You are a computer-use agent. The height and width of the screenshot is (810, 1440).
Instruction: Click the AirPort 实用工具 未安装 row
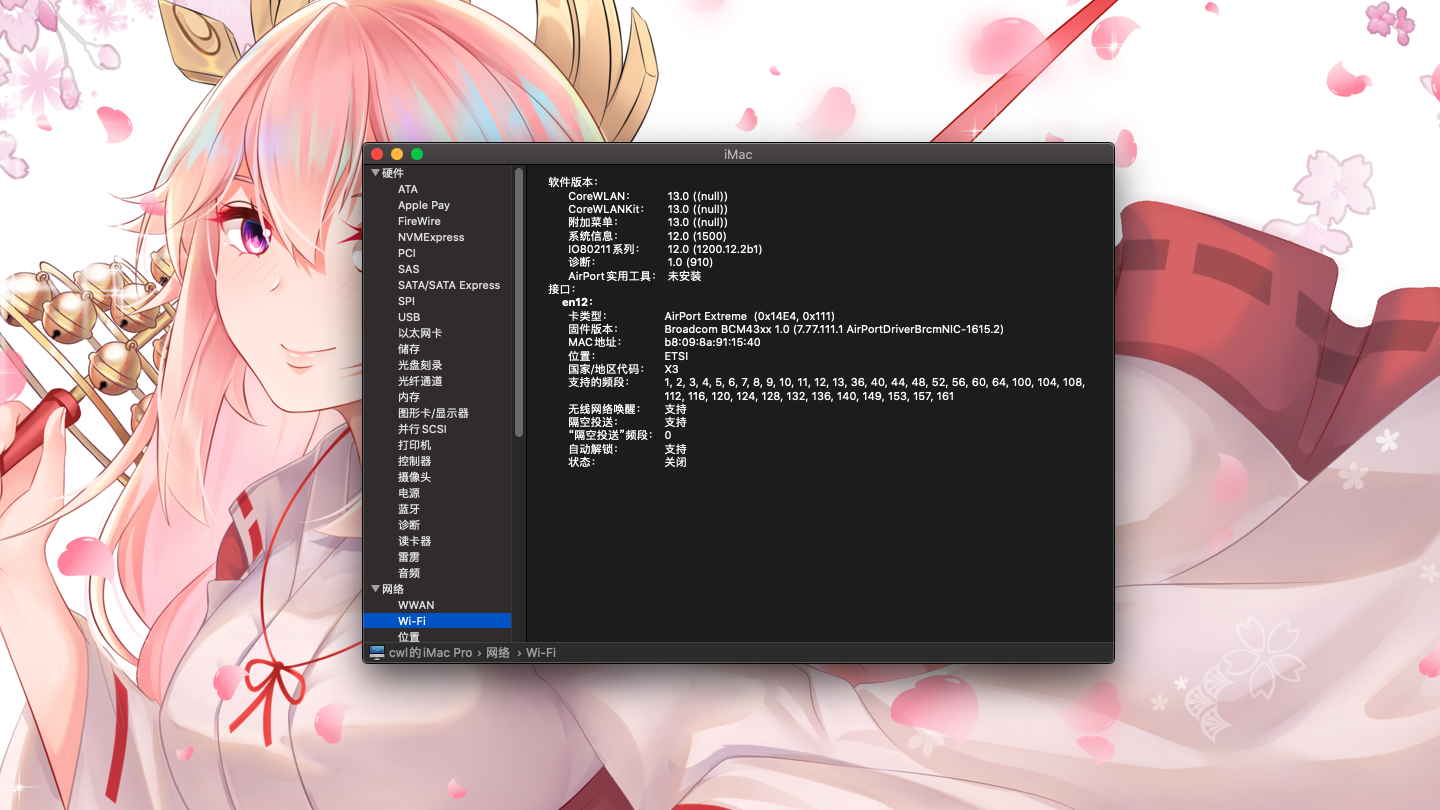tap(635, 276)
